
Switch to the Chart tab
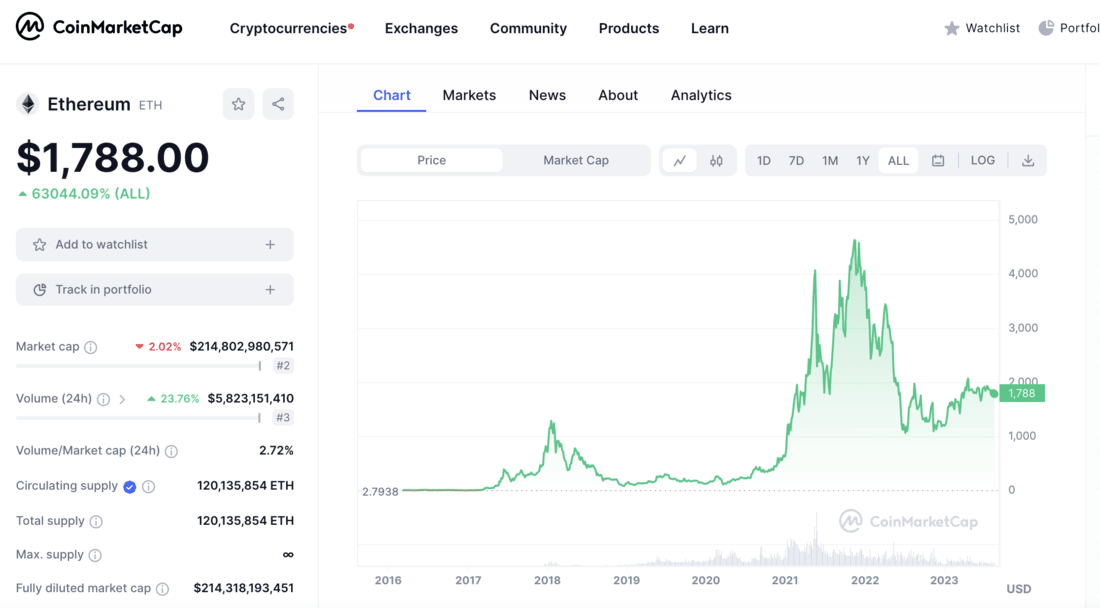[x=391, y=95]
